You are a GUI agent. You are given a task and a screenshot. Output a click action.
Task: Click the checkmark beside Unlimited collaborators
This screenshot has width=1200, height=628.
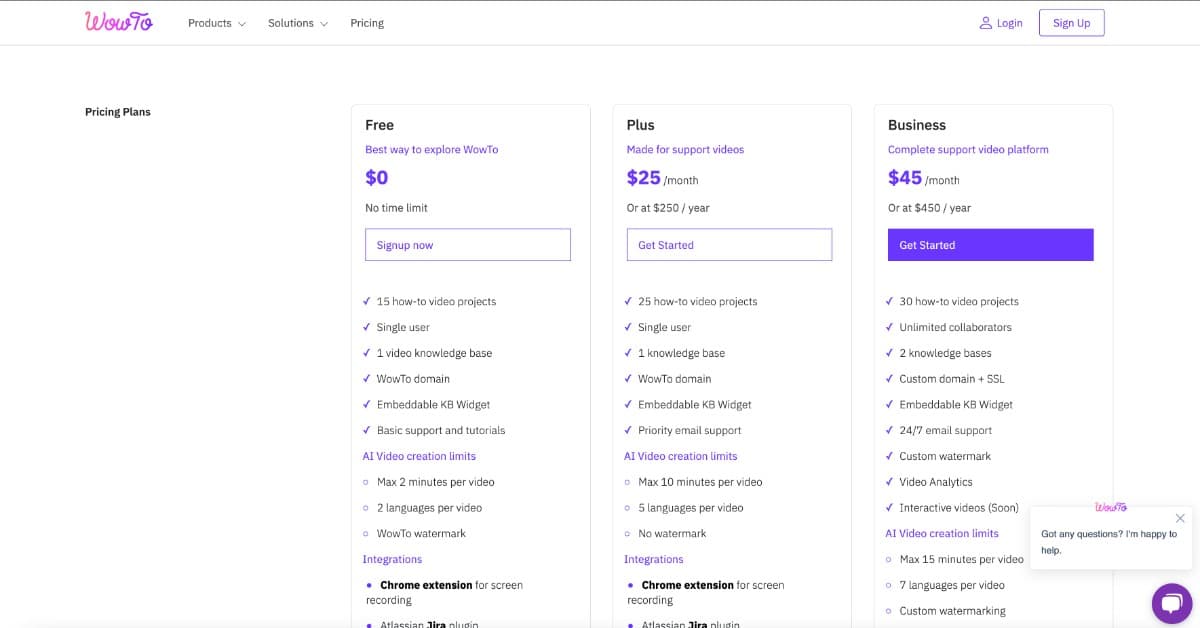tap(890, 327)
